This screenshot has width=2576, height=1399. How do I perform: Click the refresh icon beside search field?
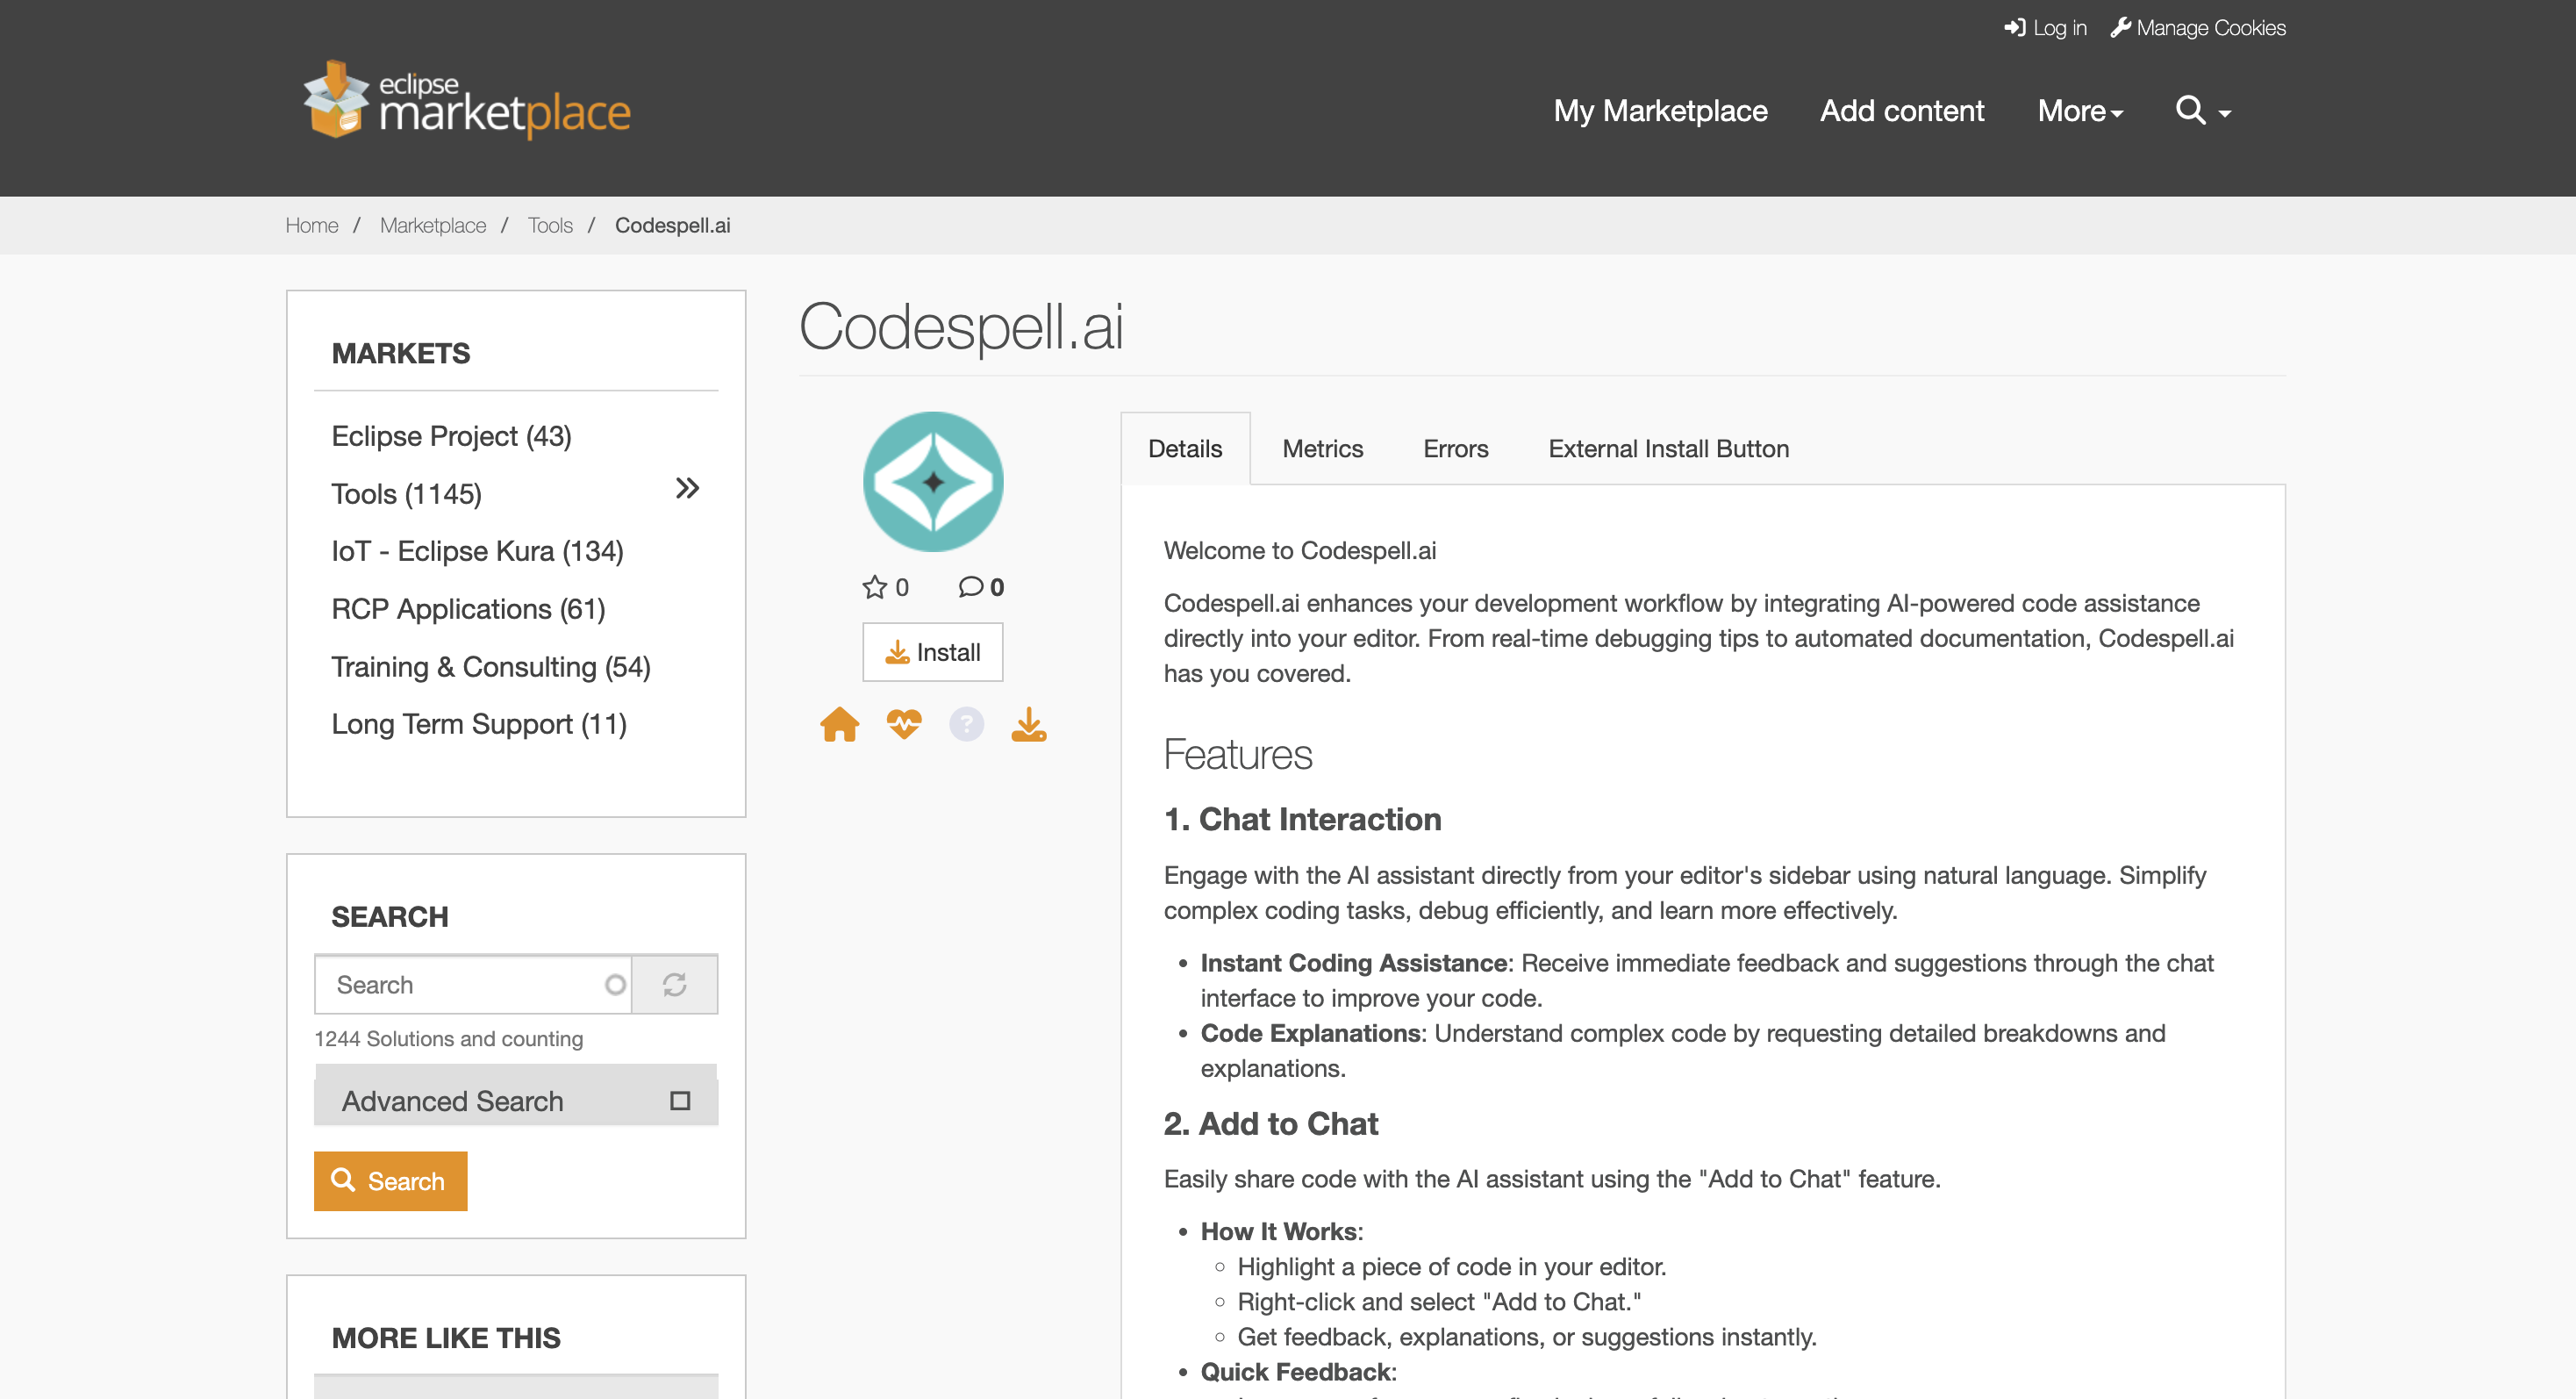point(675,985)
